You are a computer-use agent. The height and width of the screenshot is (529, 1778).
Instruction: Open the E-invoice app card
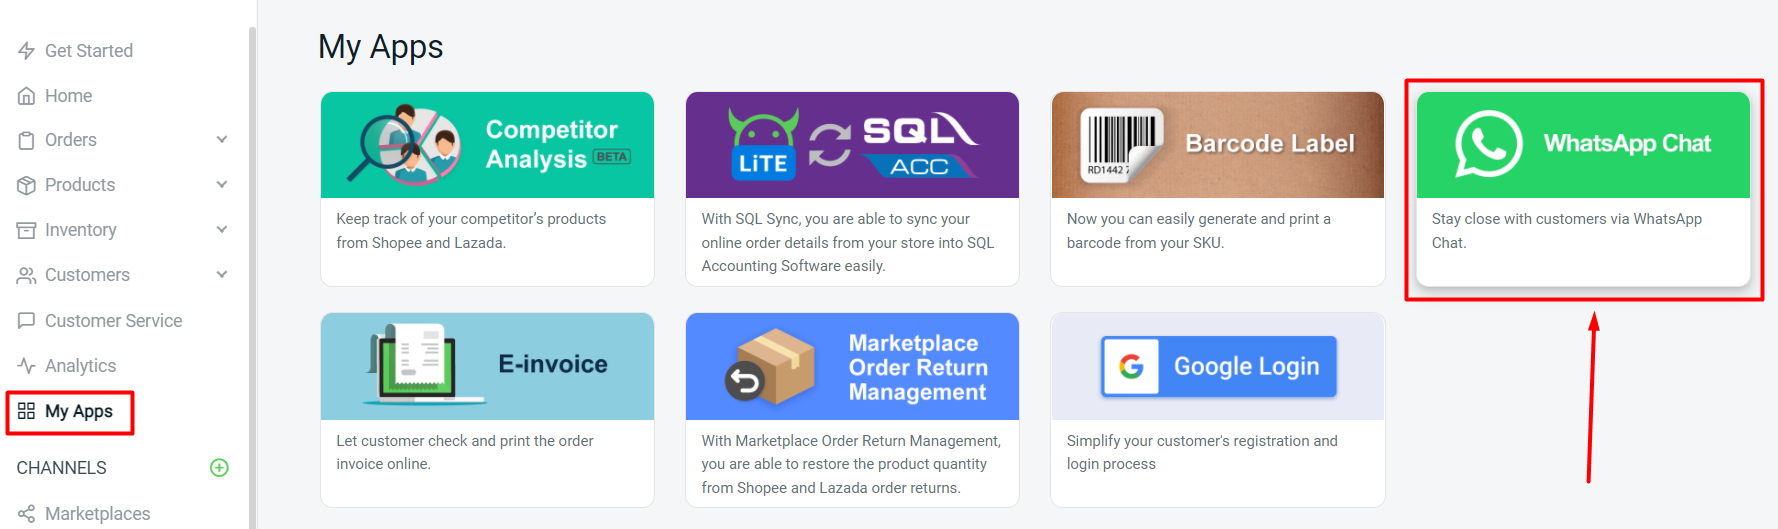[487, 409]
